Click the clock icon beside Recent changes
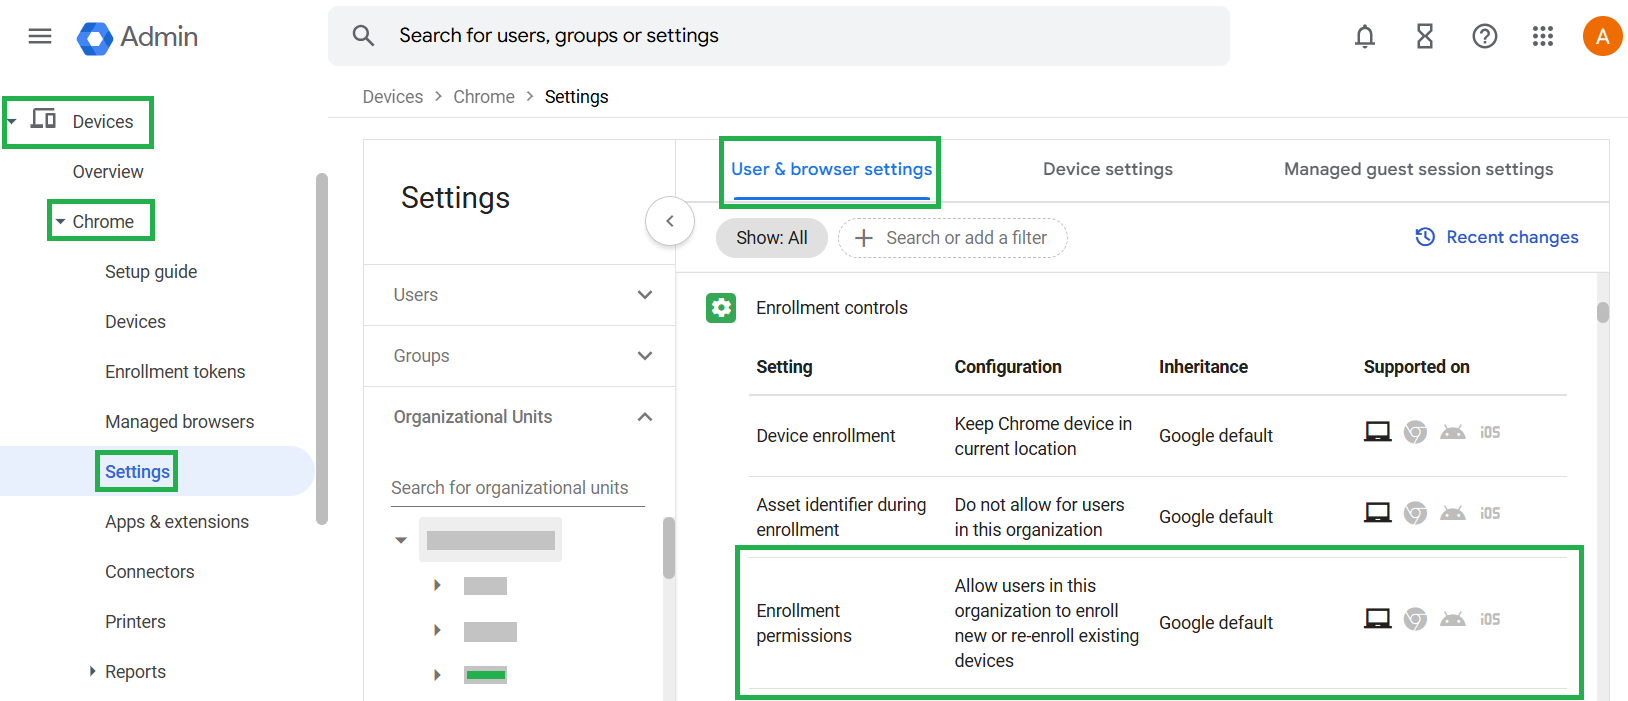Image resolution: width=1628 pixels, height=701 pixels. (1425, 237)
